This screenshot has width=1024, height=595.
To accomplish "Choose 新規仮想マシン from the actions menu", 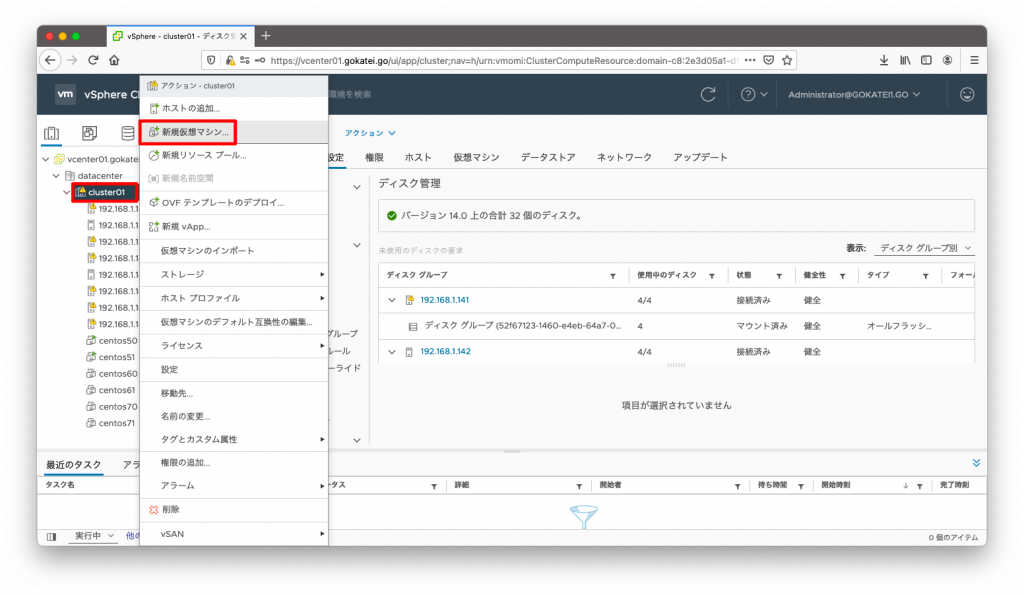I will (195, 132).
